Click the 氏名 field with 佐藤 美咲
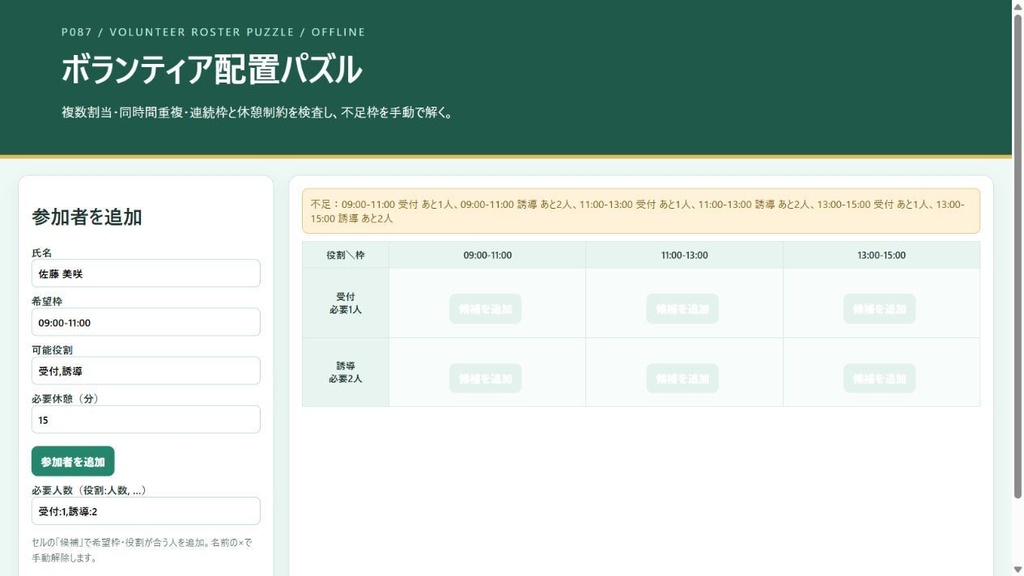Screen dimensions: 1024x576 146,273
